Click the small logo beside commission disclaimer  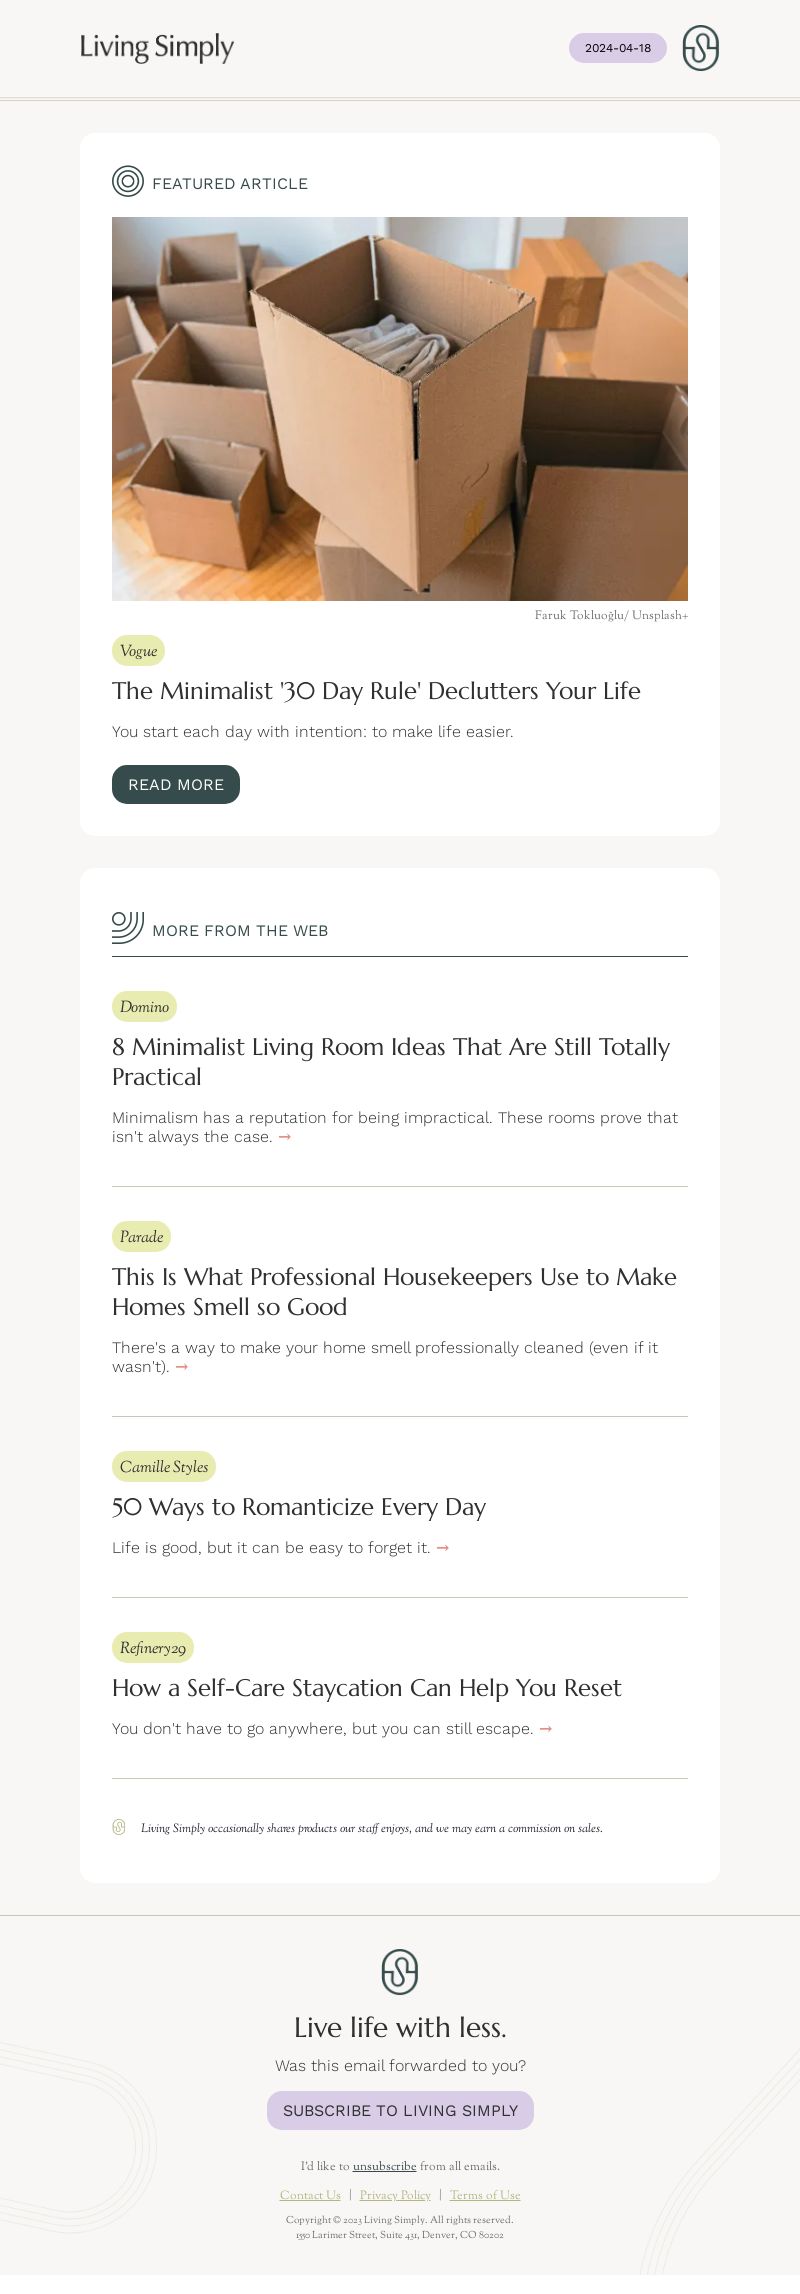[x=119, y=1827]
